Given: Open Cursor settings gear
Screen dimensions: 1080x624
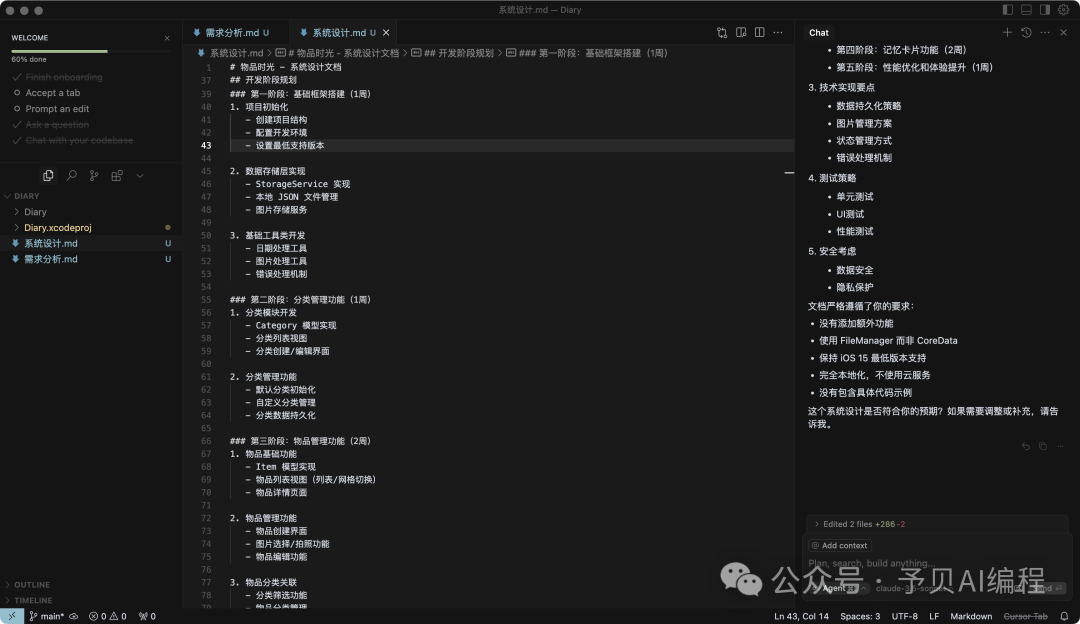Looking at the screenshot, I should tap(1063, 10).
